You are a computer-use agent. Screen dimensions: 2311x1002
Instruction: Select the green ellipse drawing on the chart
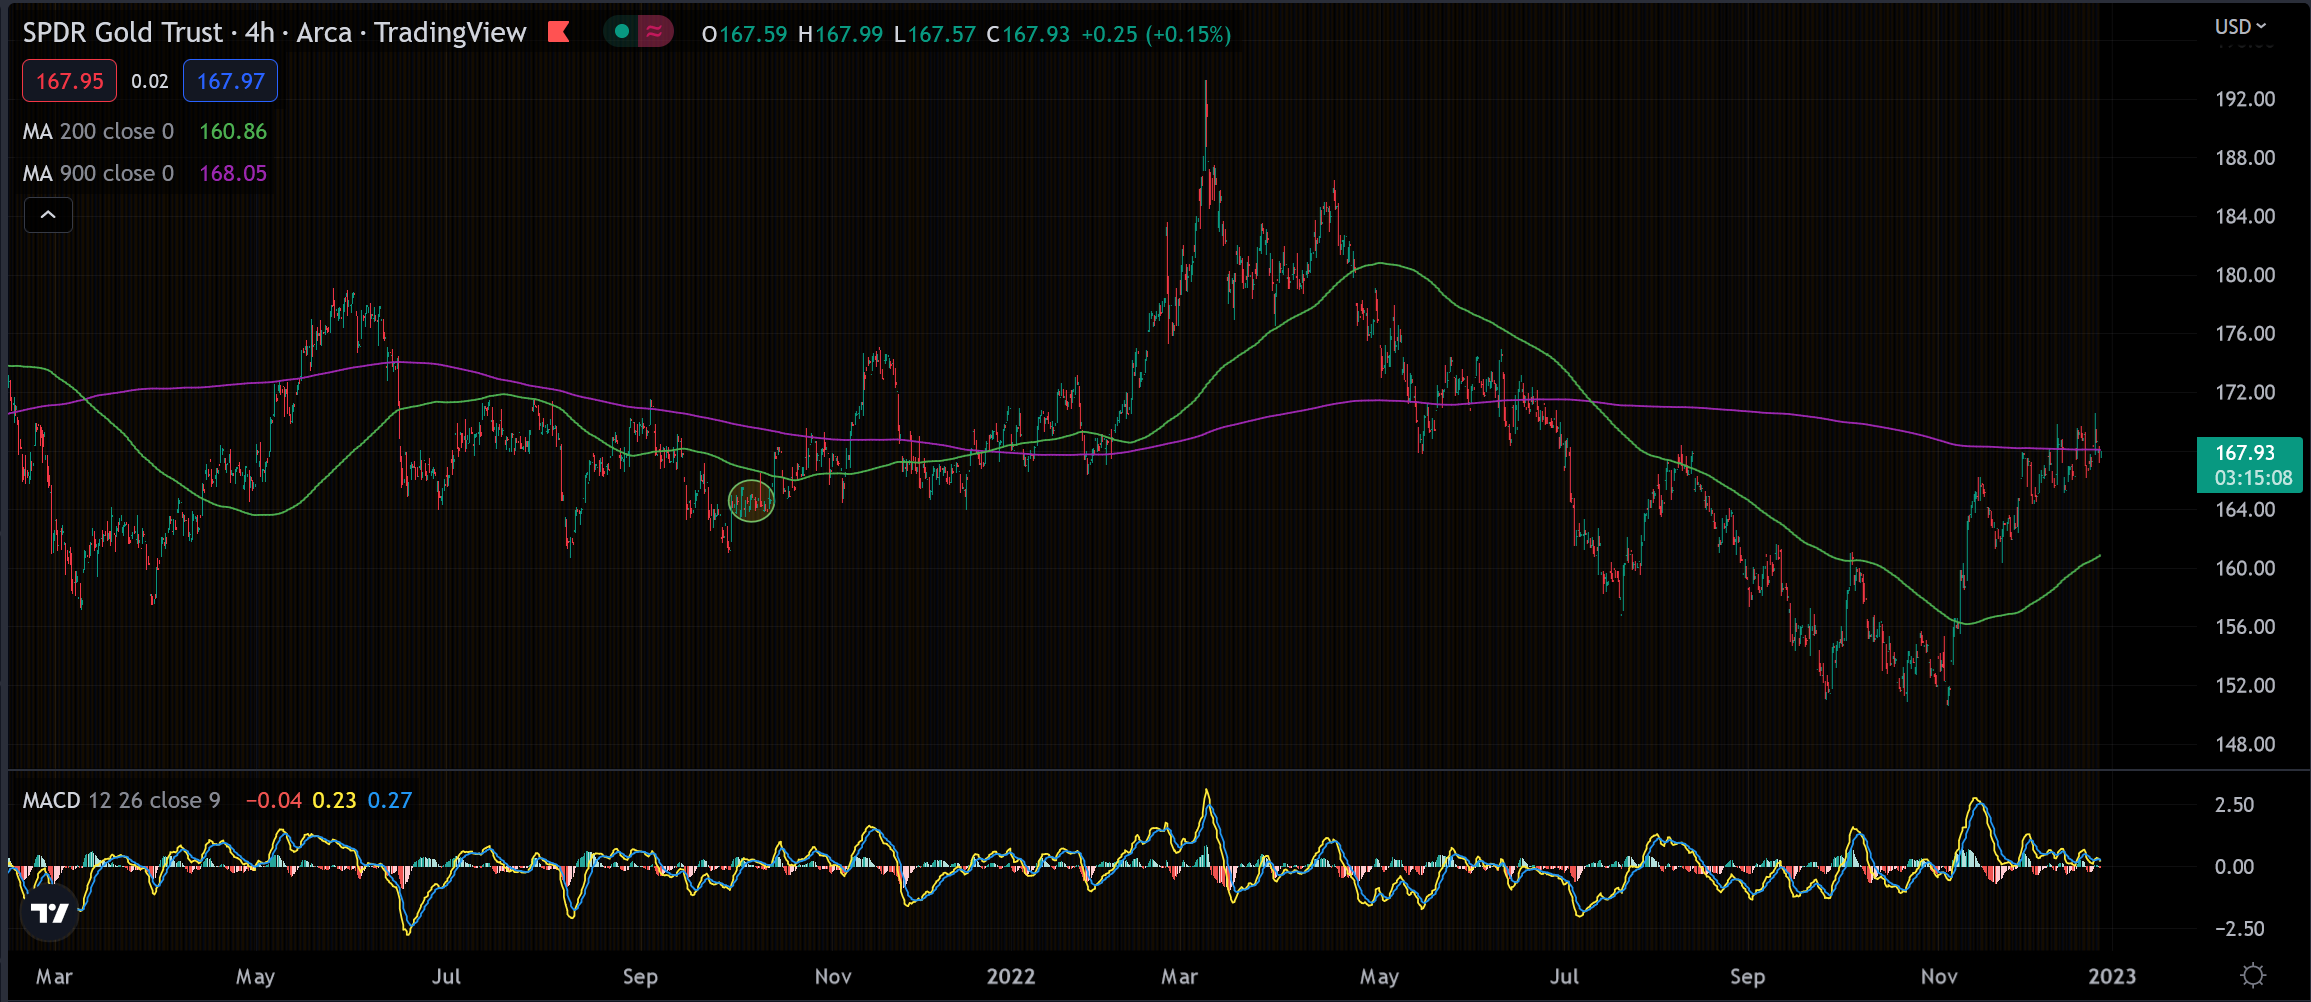(x=751, y=501)
